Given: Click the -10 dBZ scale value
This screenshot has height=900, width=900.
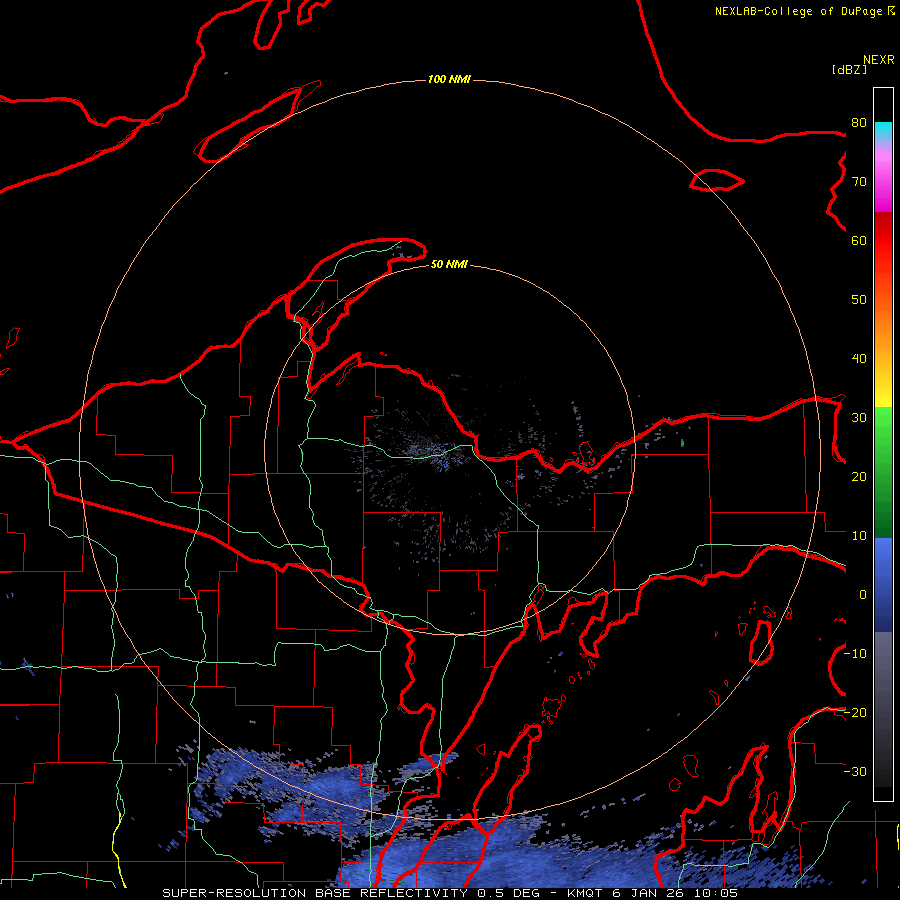Looking at the screenshot, I should pos(856,653).
